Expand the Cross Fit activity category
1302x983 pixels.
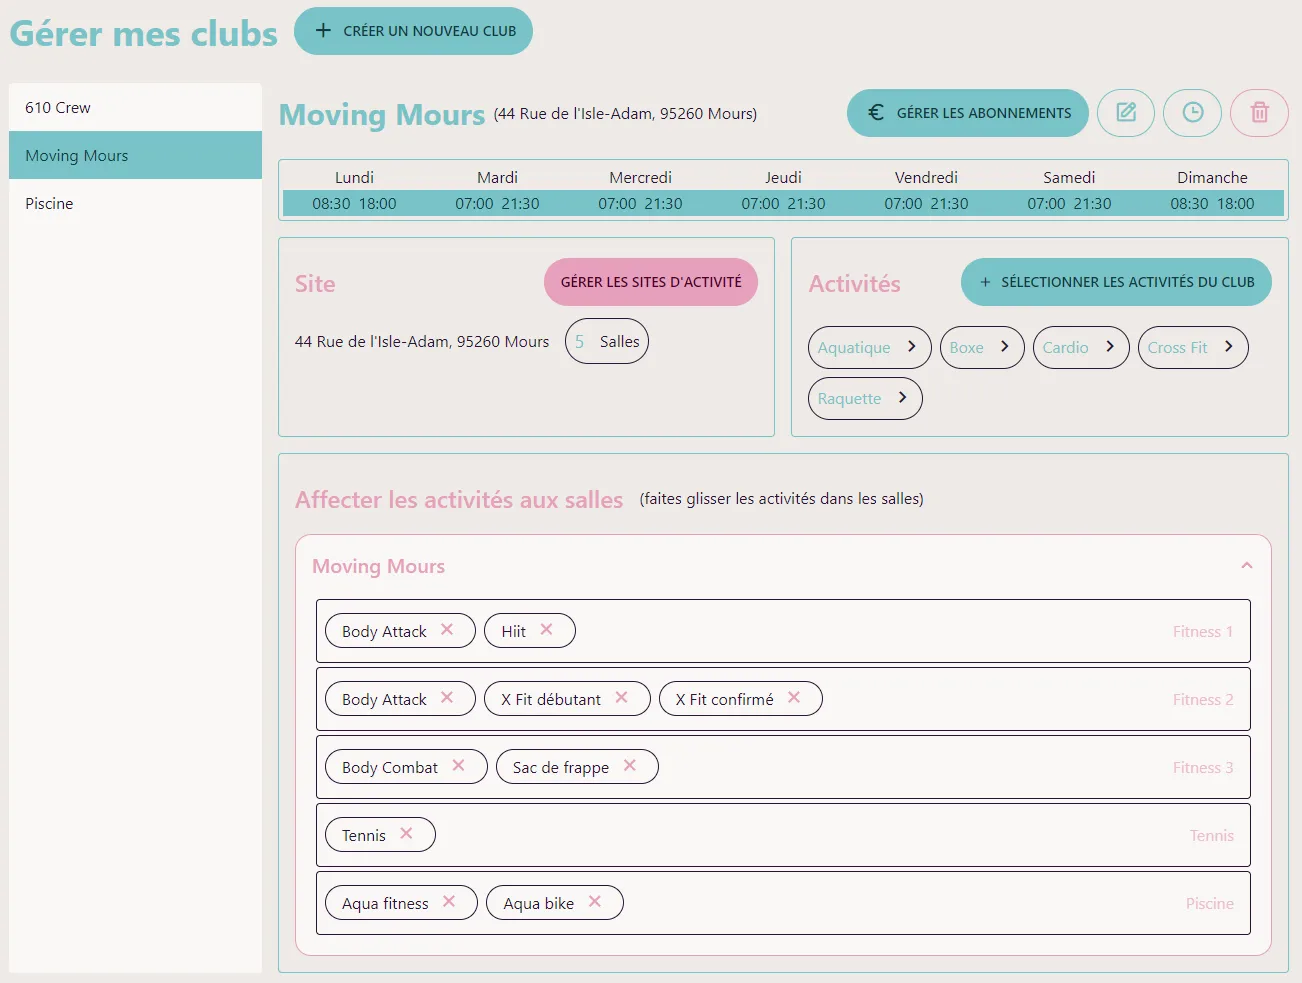[x=1193, y=347]
